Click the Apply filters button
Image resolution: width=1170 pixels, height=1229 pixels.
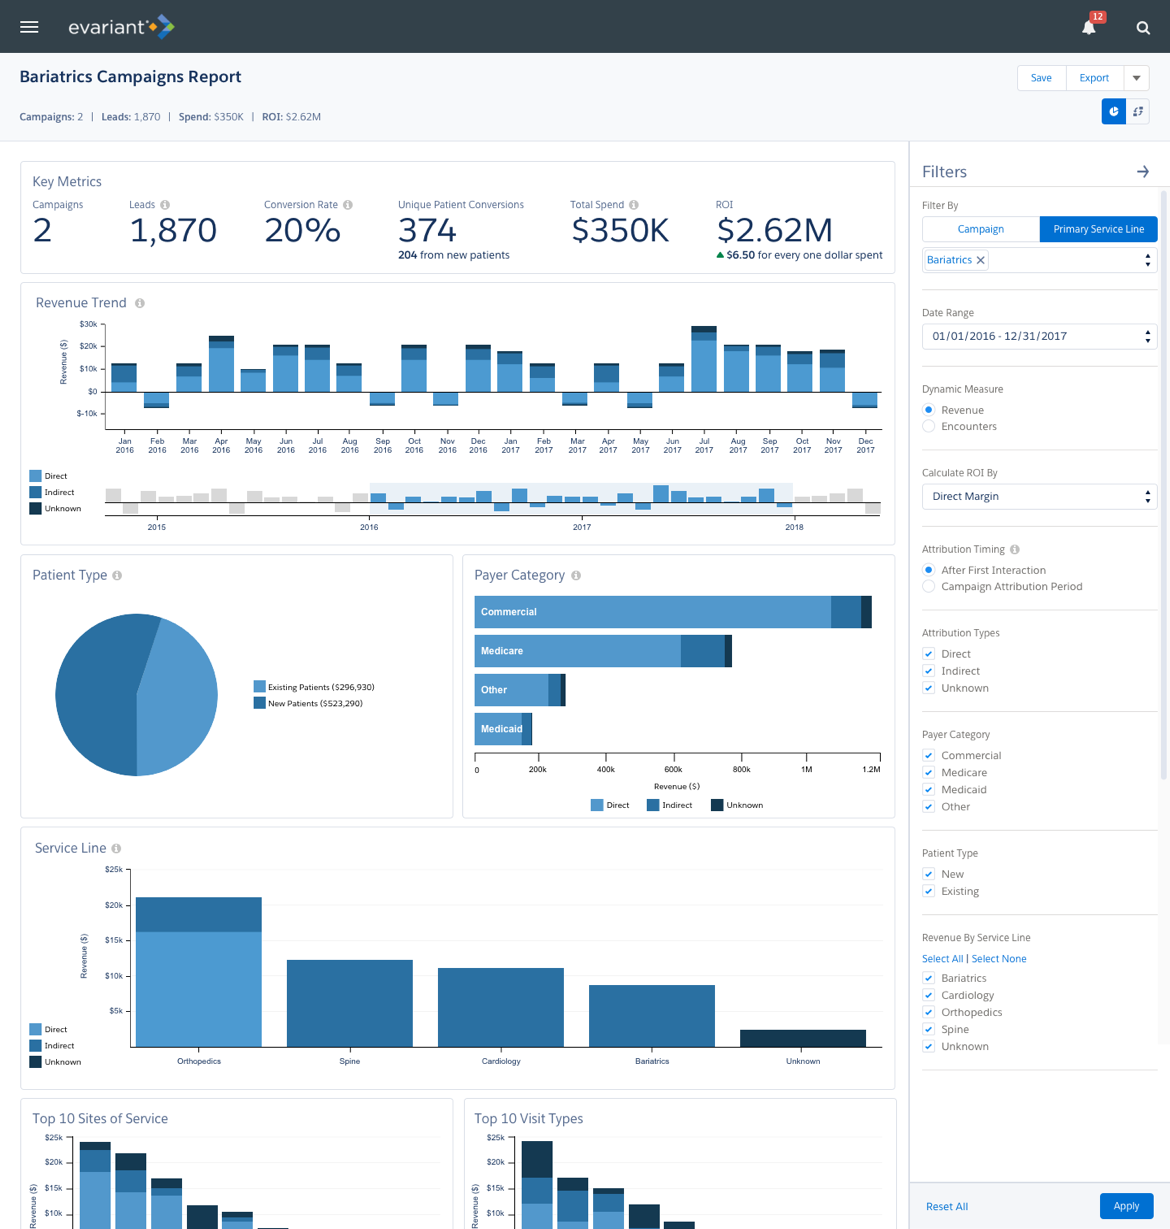point(1126,1206)
